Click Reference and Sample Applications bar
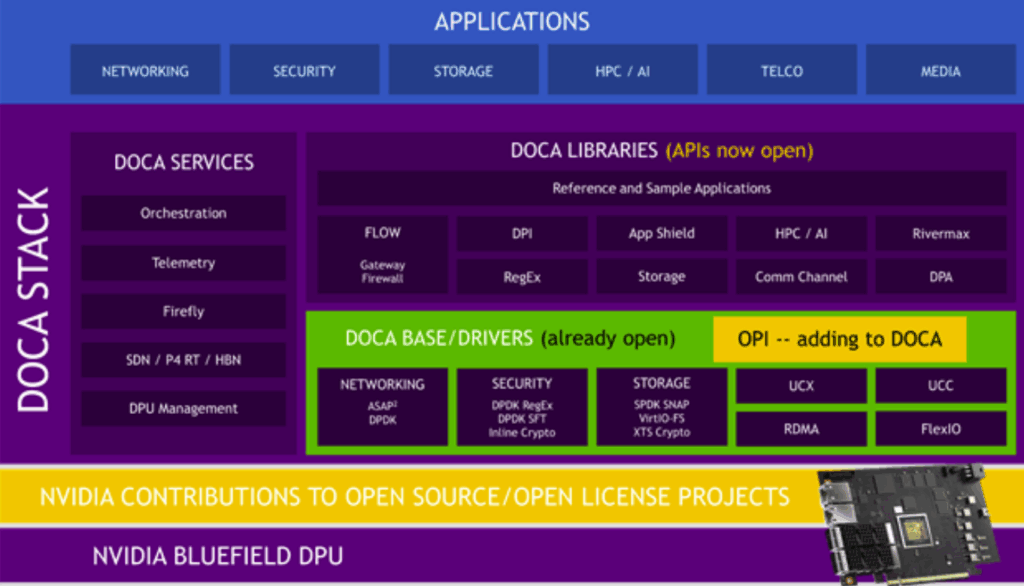This screenshot has width=1024, height=586. [661, 188]
